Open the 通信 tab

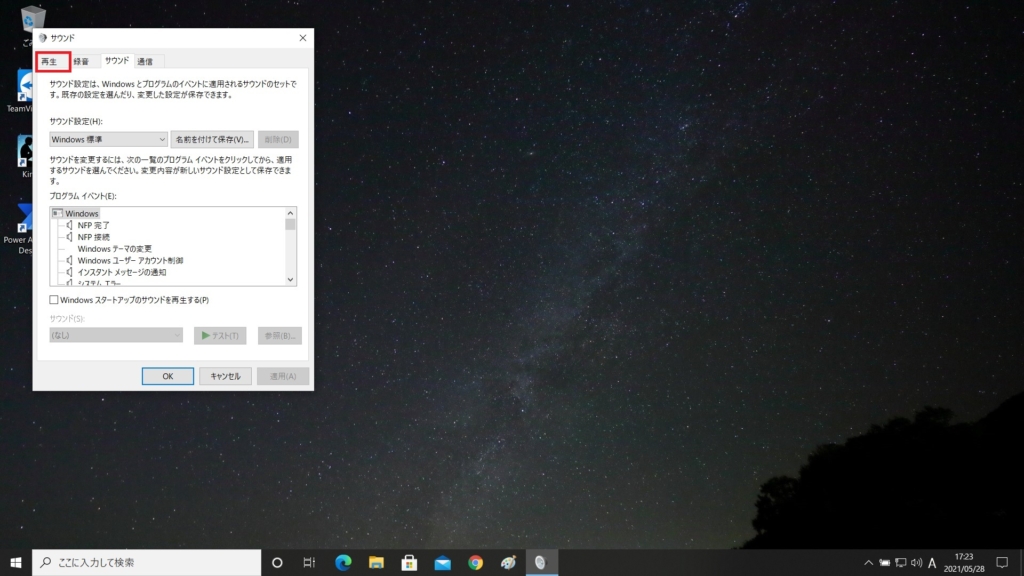point(143,60)
